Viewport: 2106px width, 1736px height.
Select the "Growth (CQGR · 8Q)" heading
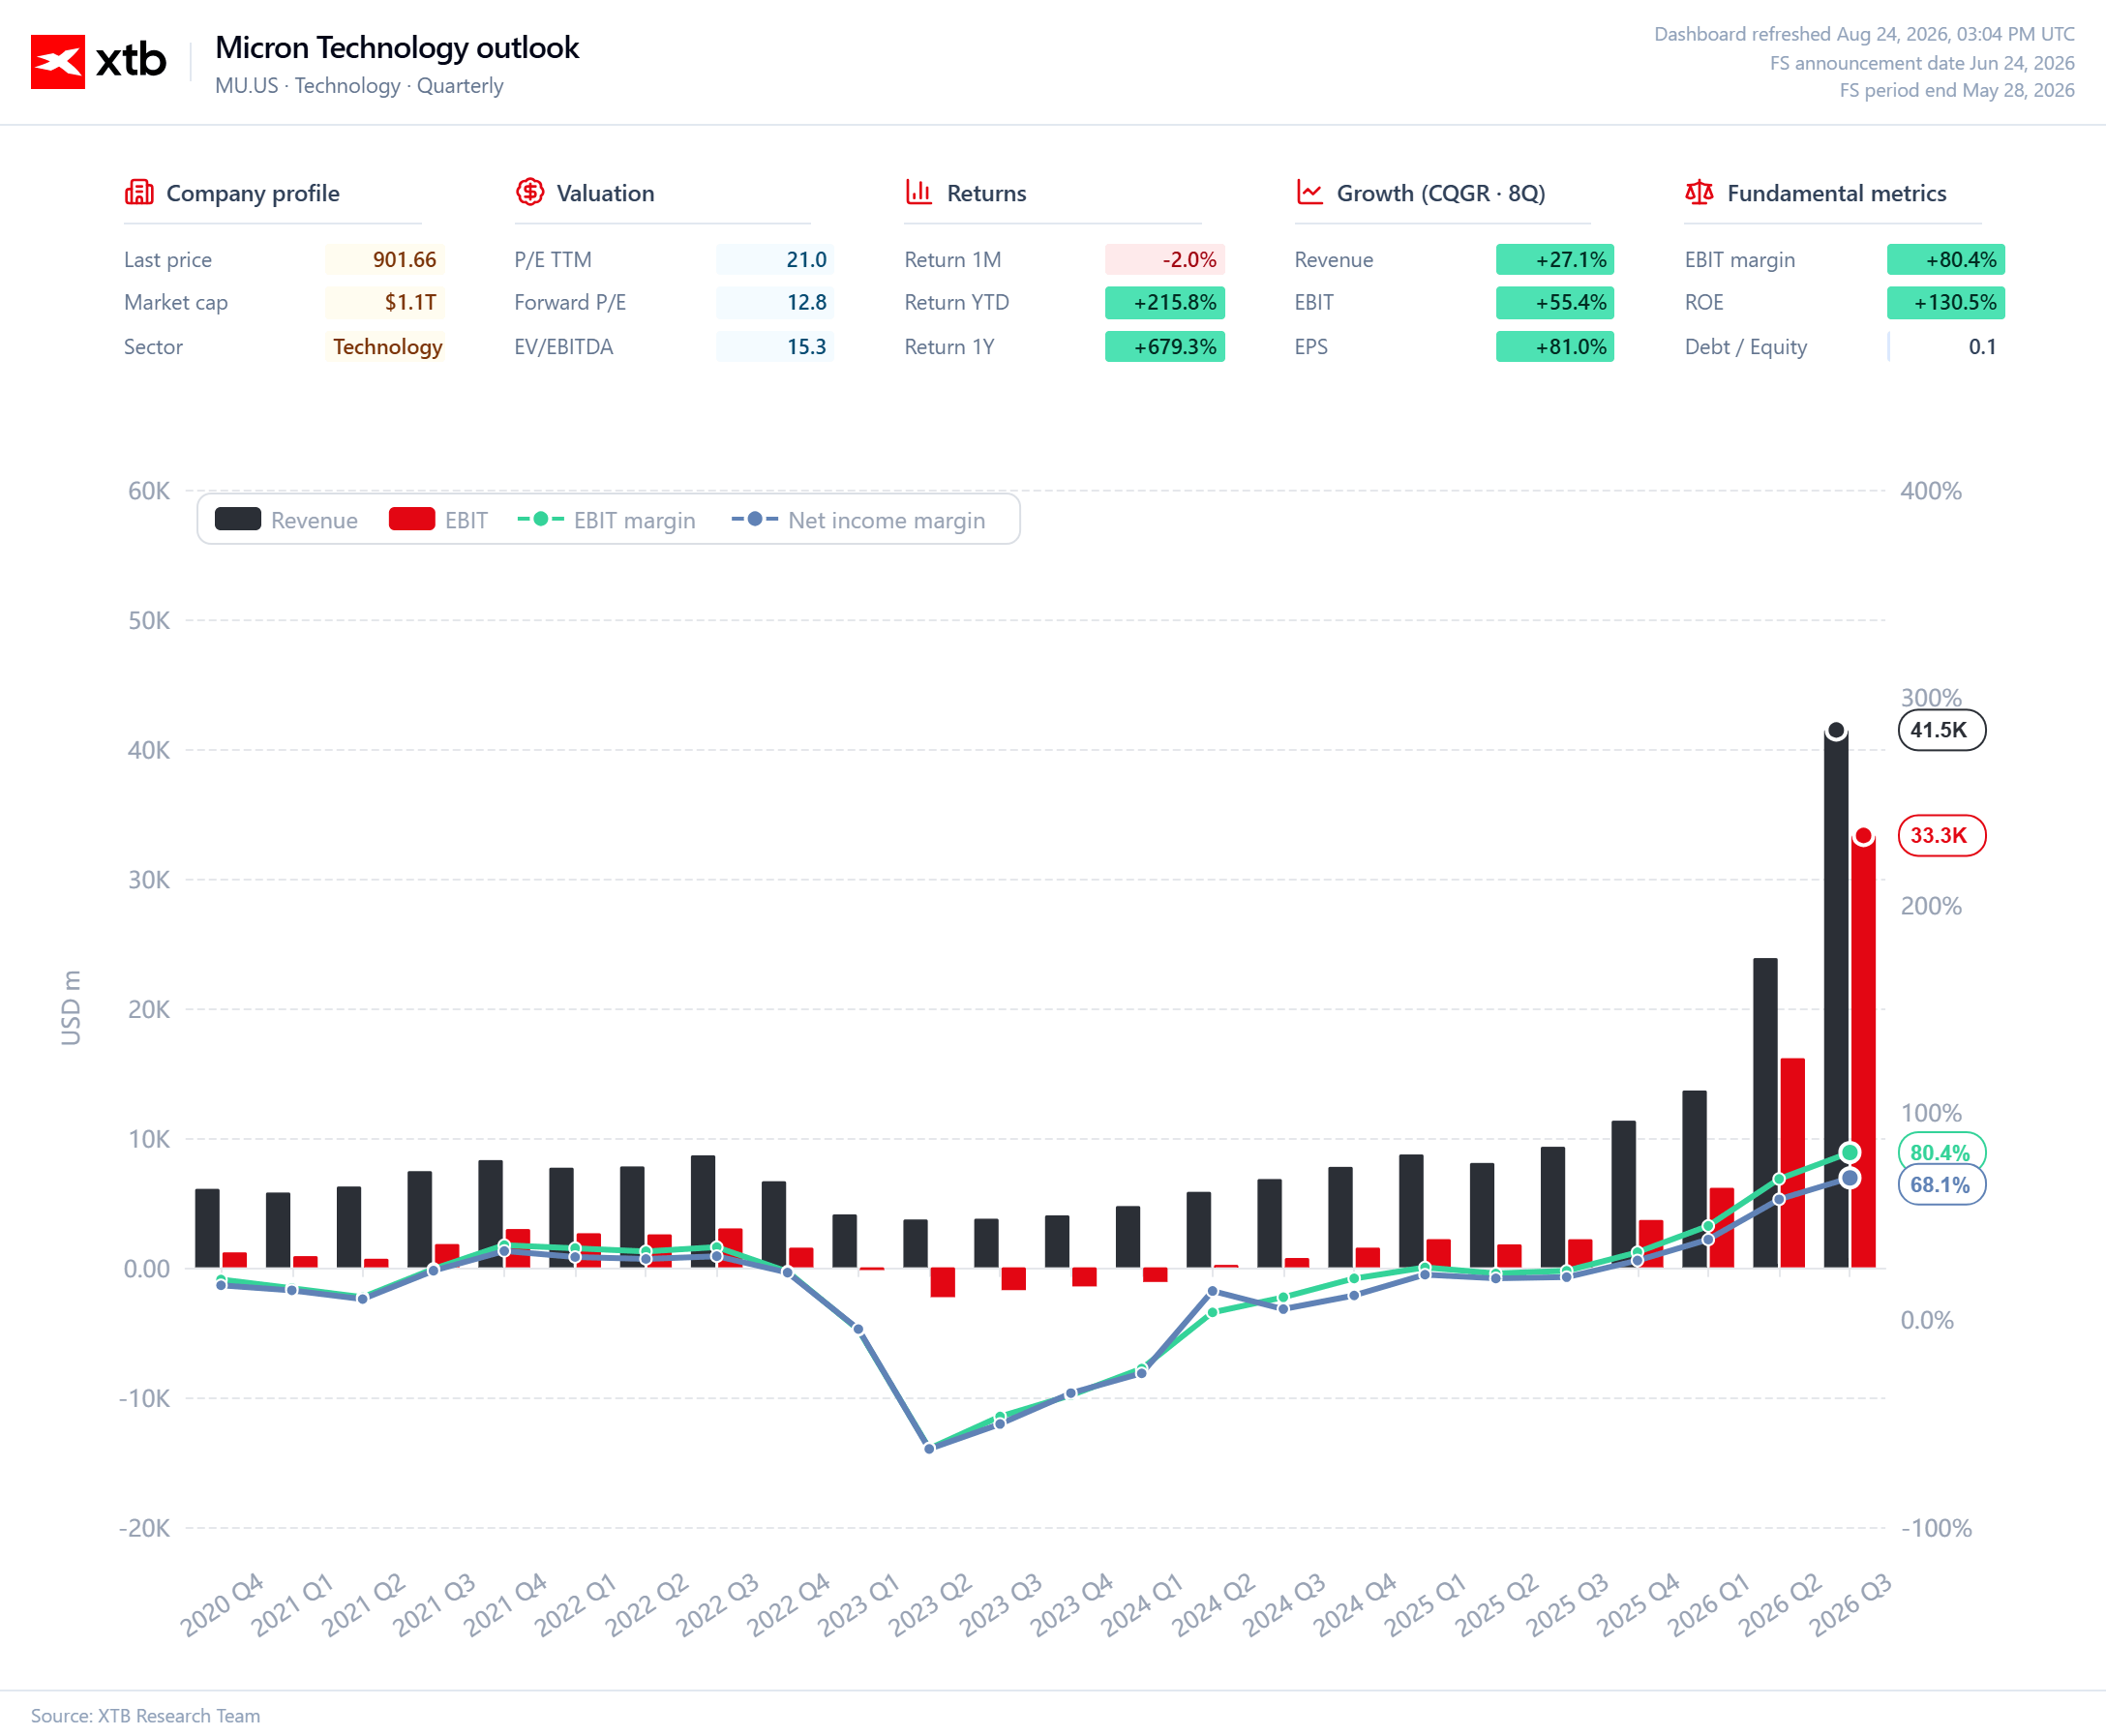tap(1441, 193)
